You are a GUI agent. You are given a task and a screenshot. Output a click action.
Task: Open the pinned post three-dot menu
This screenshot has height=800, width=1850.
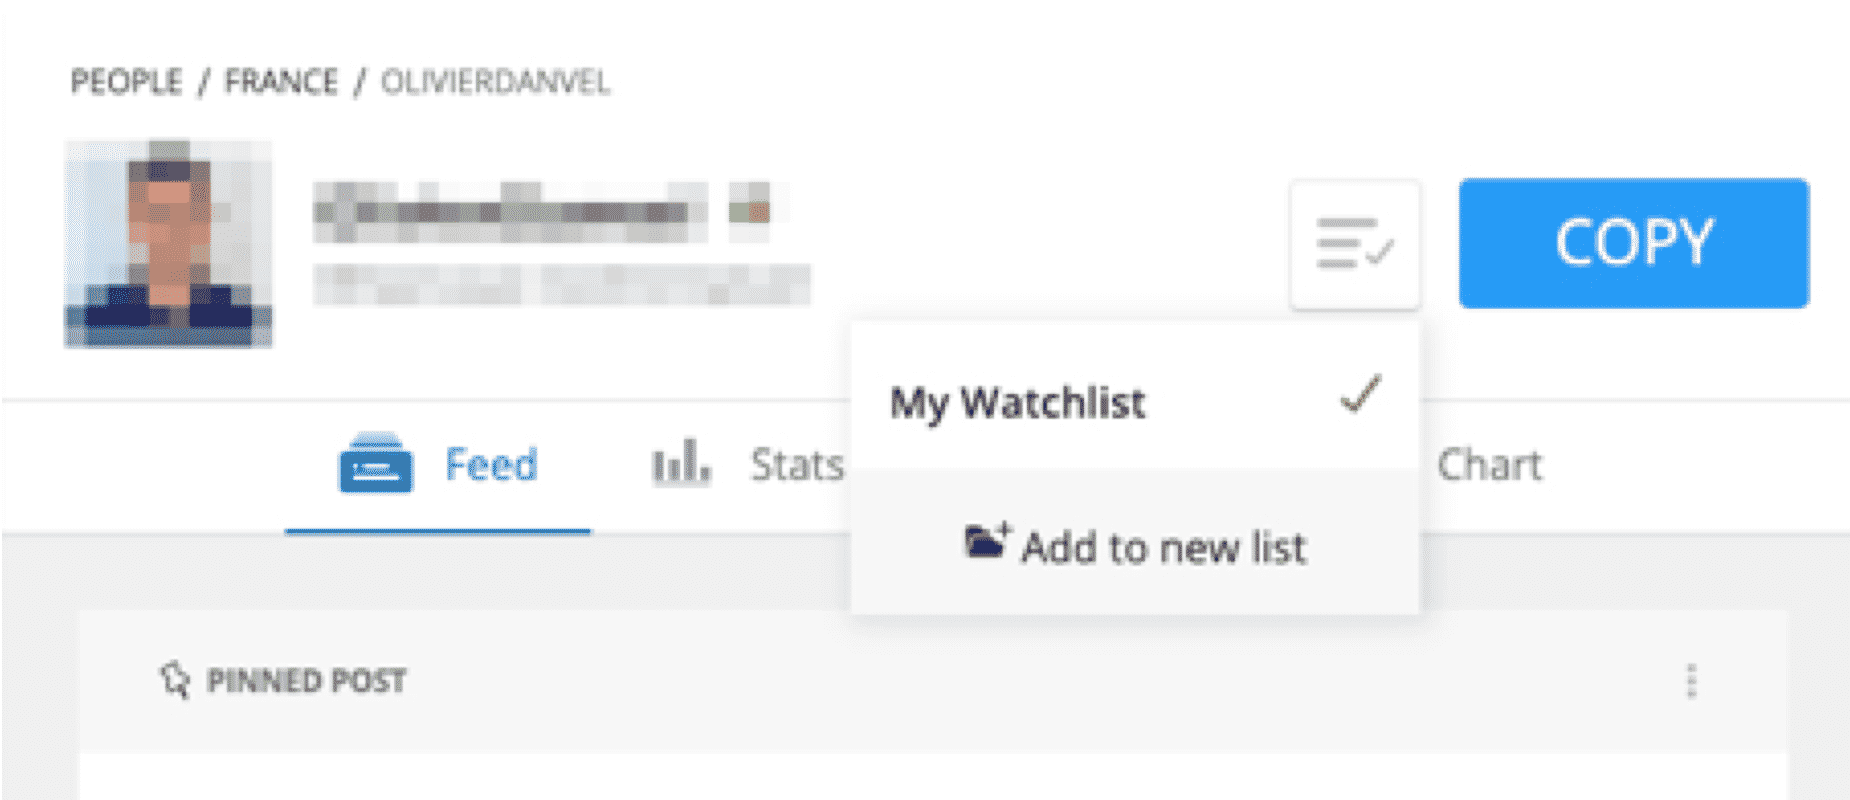click(1691, 681)
